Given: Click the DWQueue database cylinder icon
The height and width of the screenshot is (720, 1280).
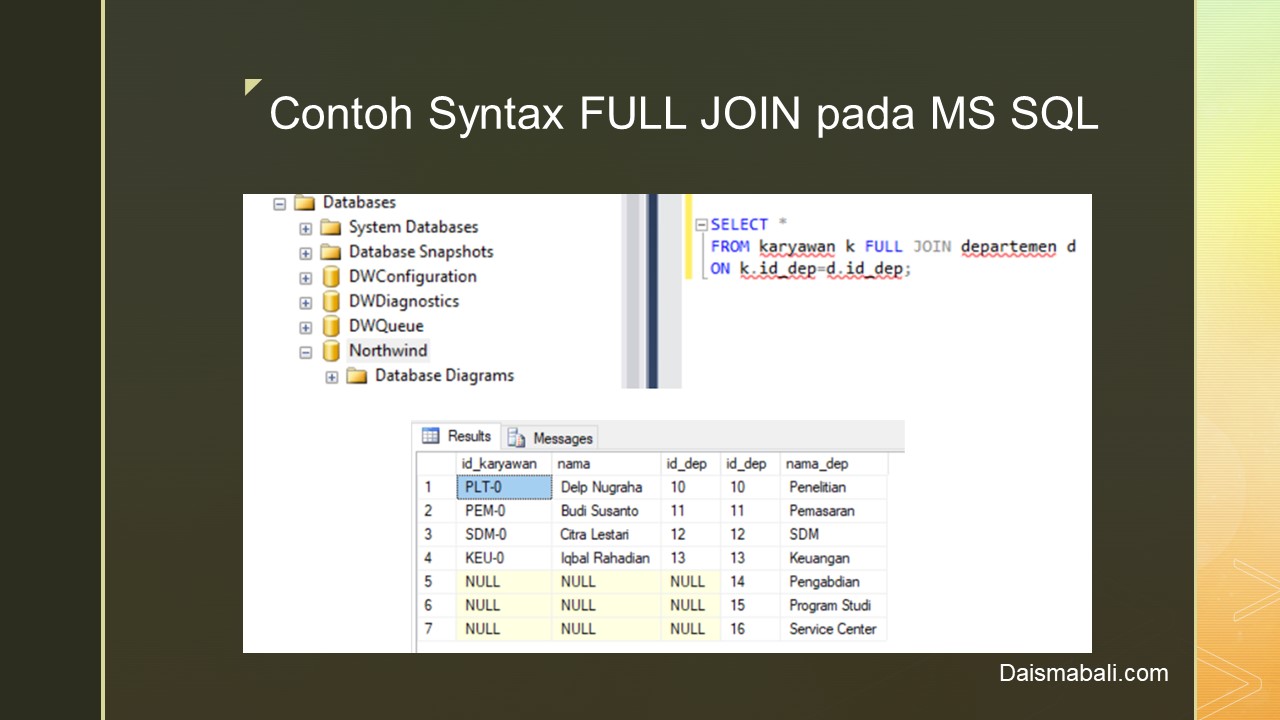Looking at the screenshot, I should [x=331, y=327].
